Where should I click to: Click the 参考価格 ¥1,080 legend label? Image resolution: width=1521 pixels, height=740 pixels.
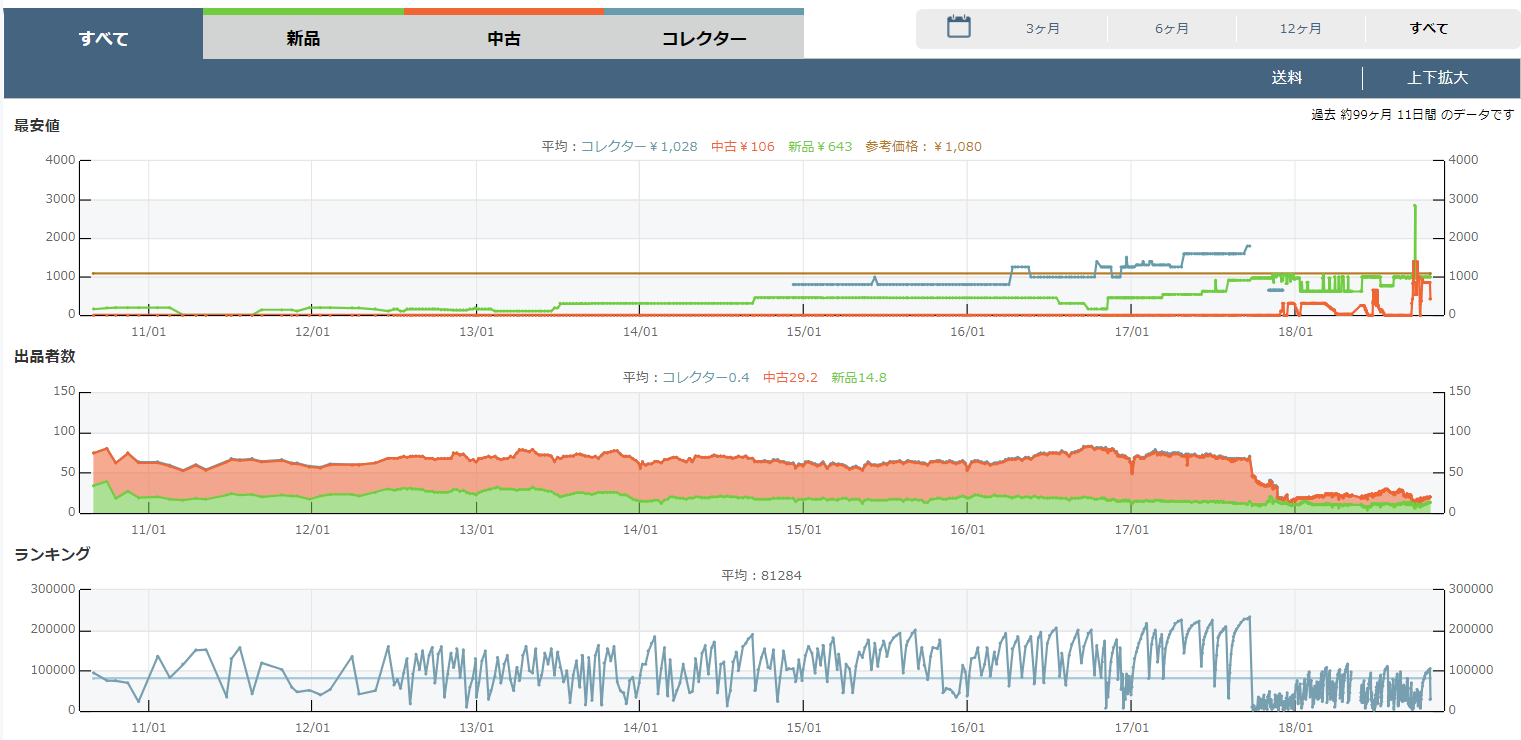coord(924,147)
